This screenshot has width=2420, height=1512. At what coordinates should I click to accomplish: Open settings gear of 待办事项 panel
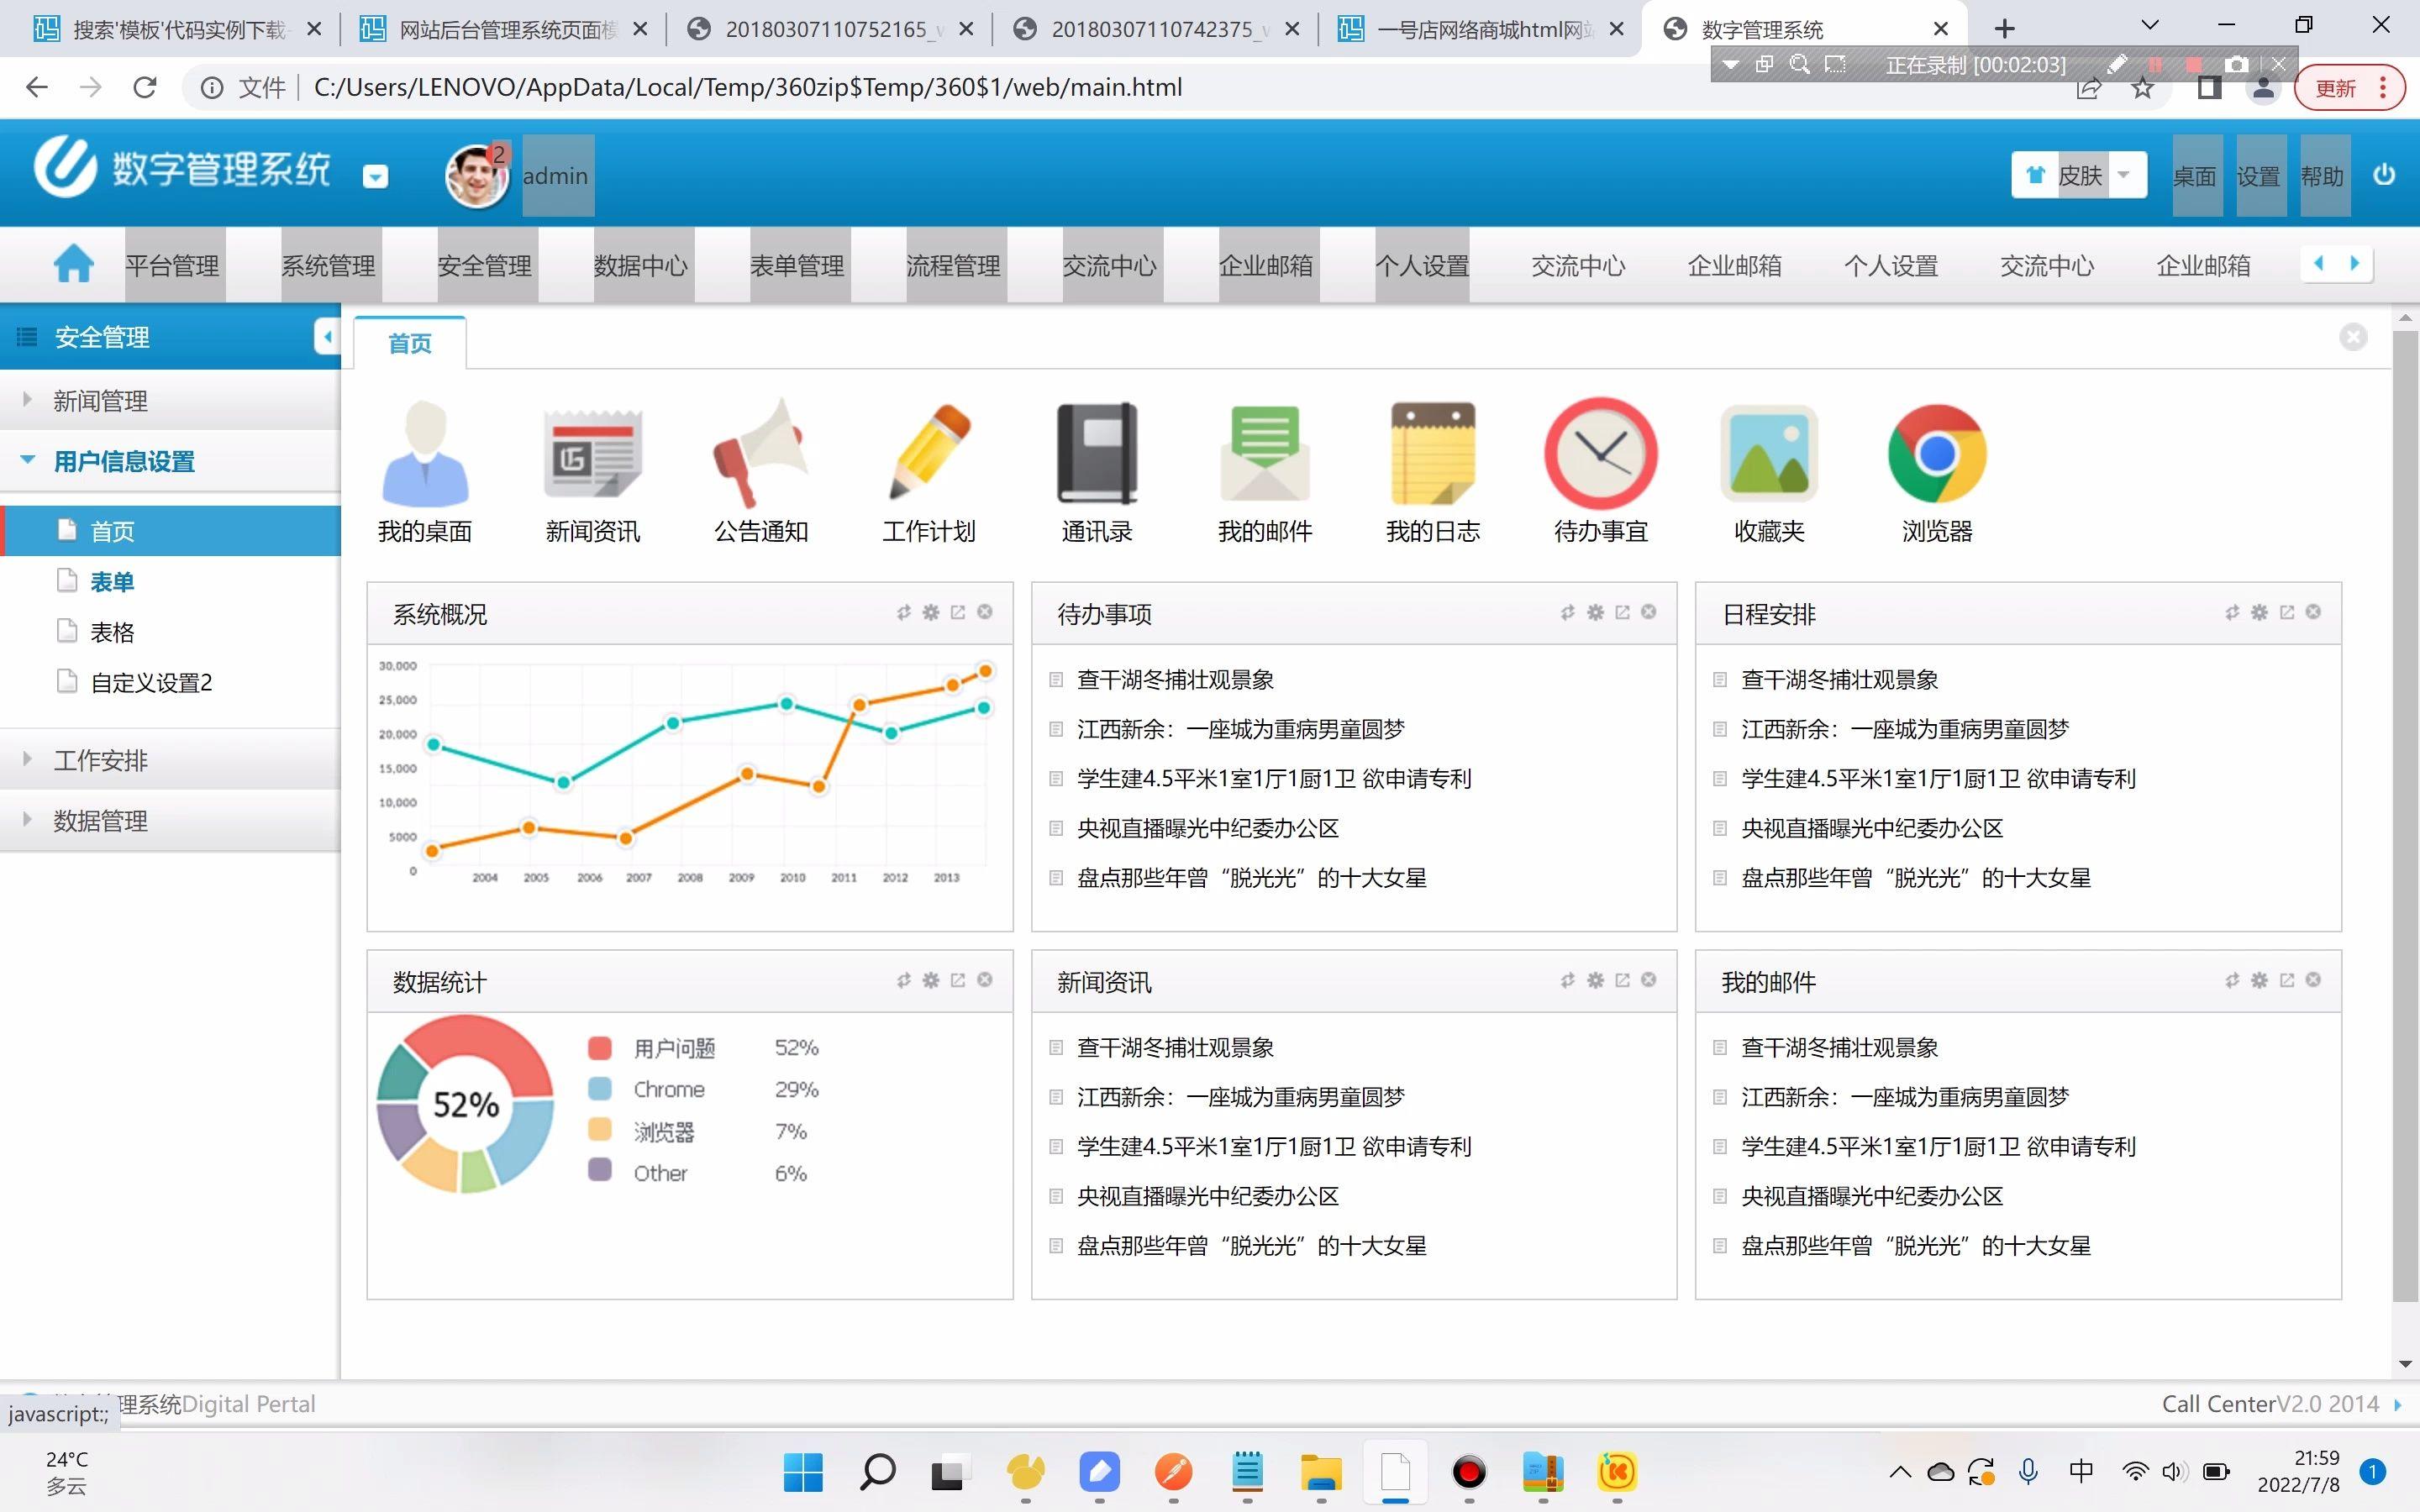pyautogui.click(x=1595, y=612)
